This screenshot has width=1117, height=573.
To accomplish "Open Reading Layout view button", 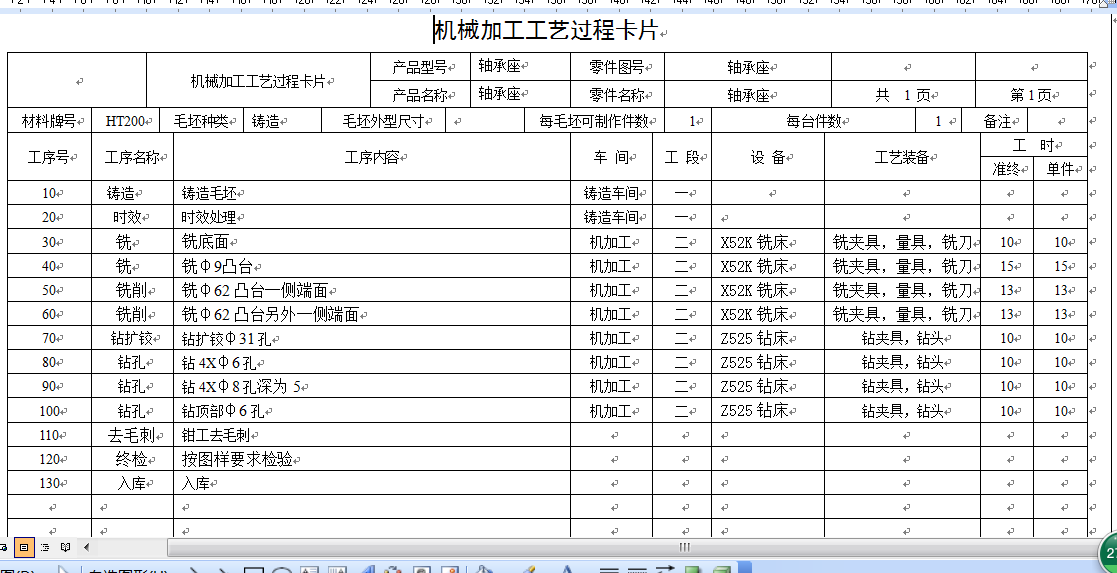I will 65,547.
